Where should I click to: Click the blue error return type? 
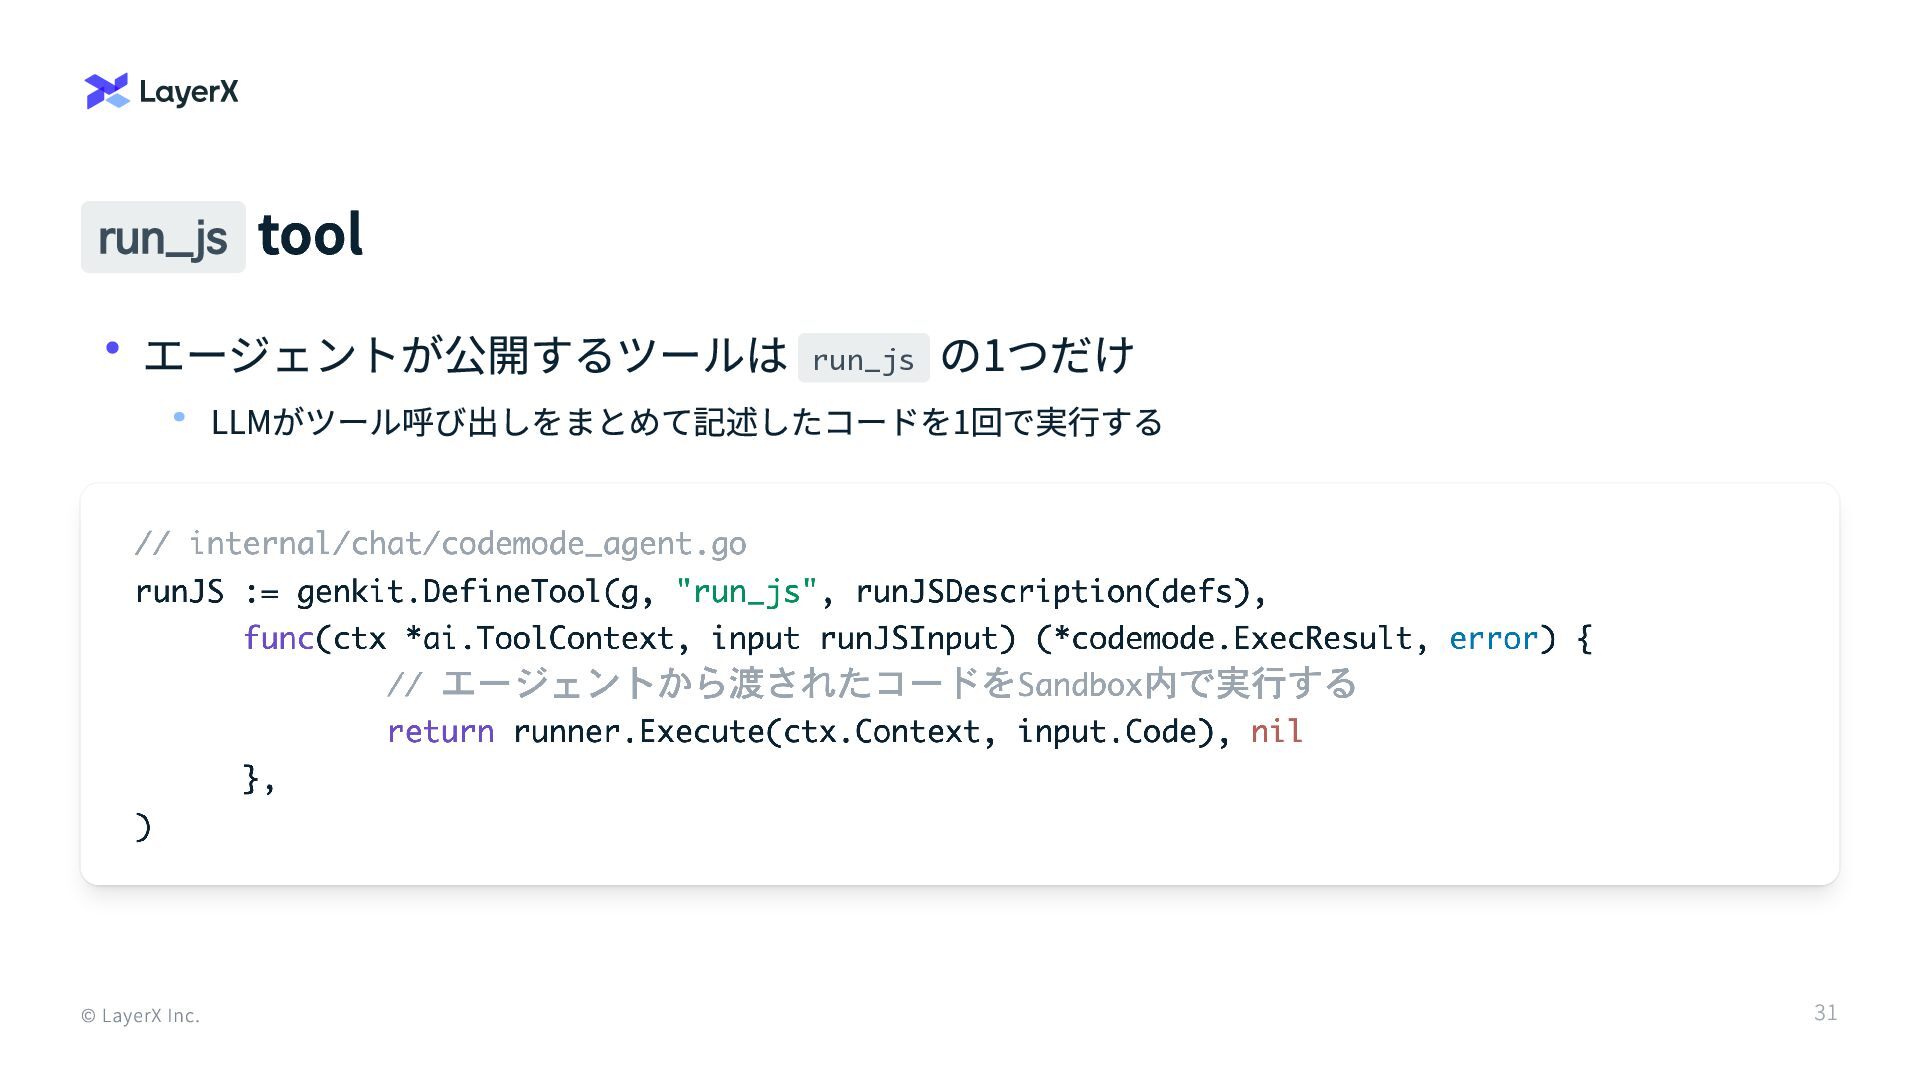(1493, 638)
